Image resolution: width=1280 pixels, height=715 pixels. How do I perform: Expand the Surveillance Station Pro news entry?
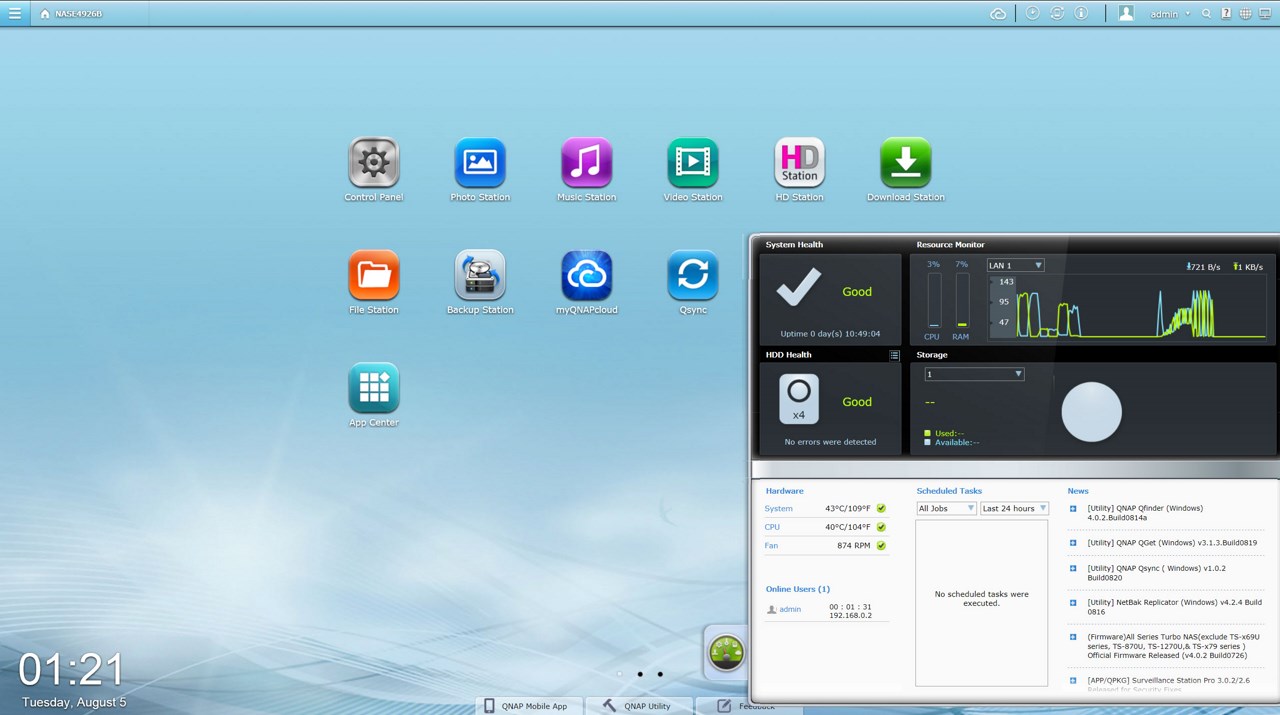(1073, 680)
